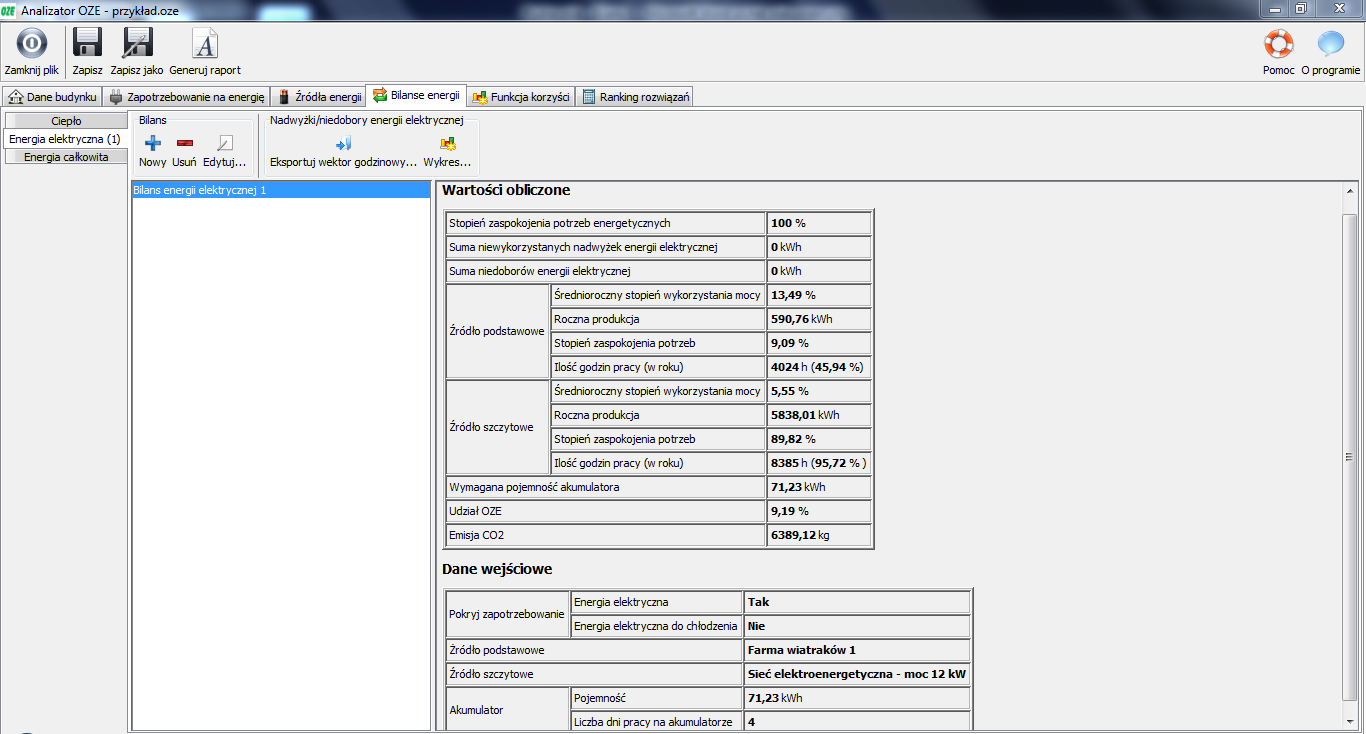Select Ciepło side category
1366x734 pixels.
point(66,121)
